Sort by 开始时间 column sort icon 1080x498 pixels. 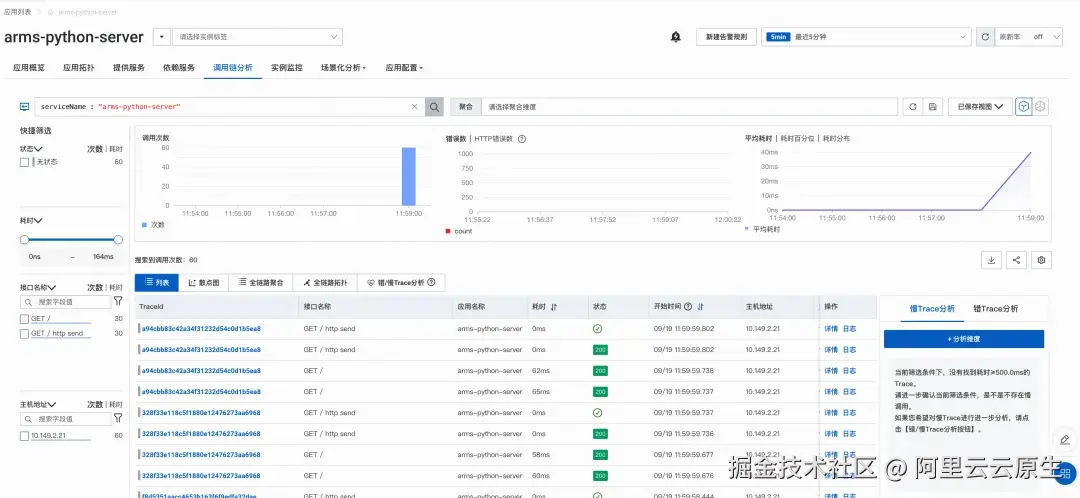tap(700, 307)
